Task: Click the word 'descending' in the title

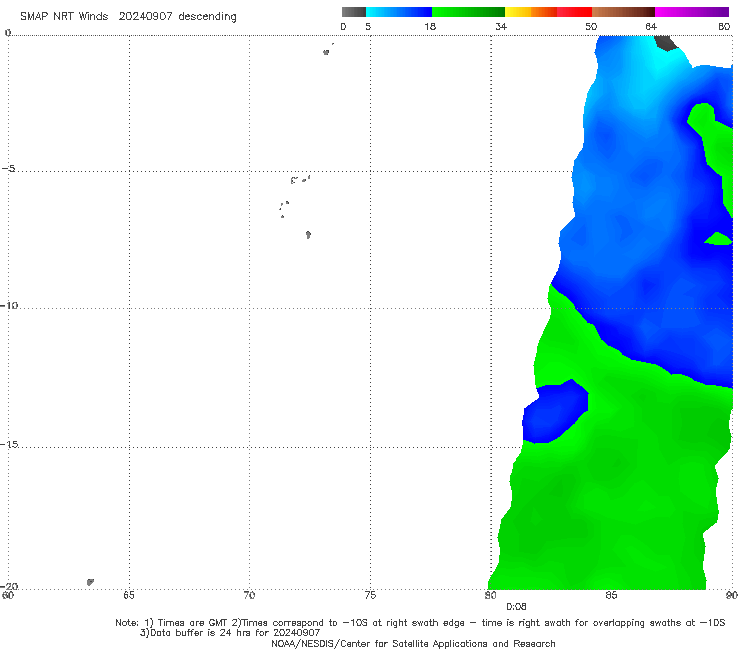Action: pos(207,17)
